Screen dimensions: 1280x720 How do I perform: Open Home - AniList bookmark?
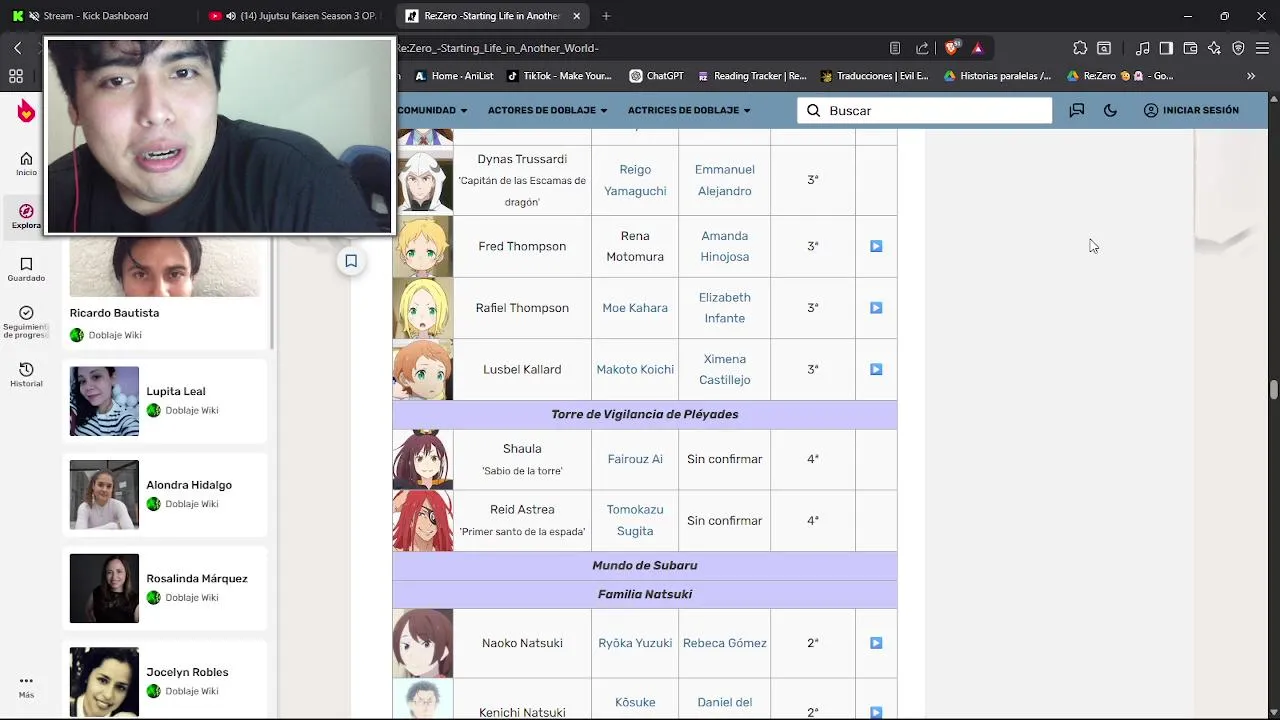click(454, 76)
